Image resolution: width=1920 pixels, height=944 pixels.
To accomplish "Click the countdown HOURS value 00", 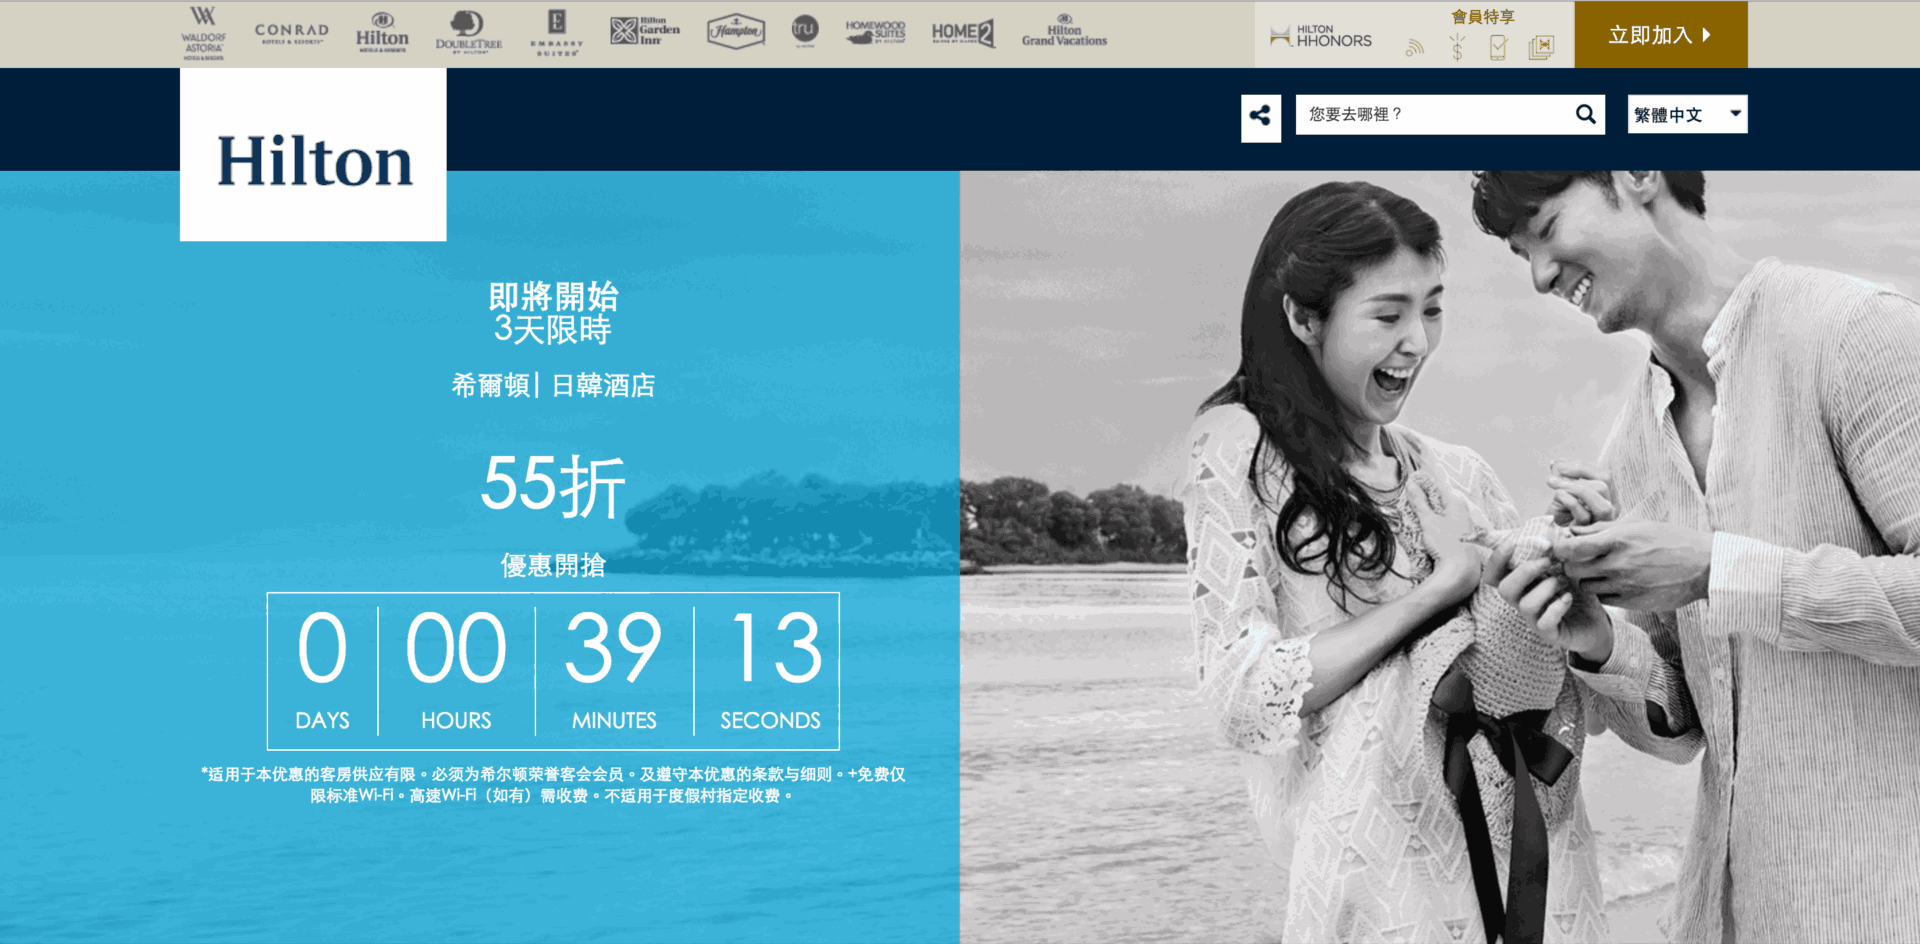I will click(x=456, y=648).
